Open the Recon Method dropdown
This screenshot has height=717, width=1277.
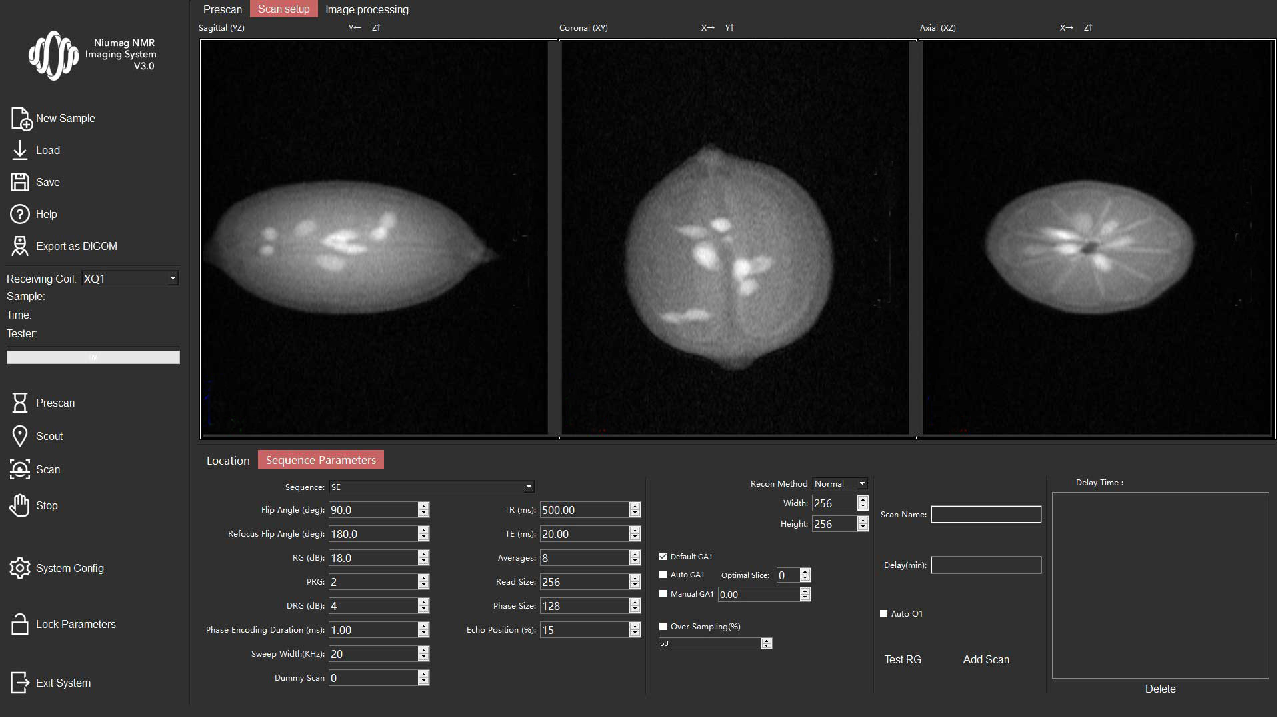[x=862, y=484]
